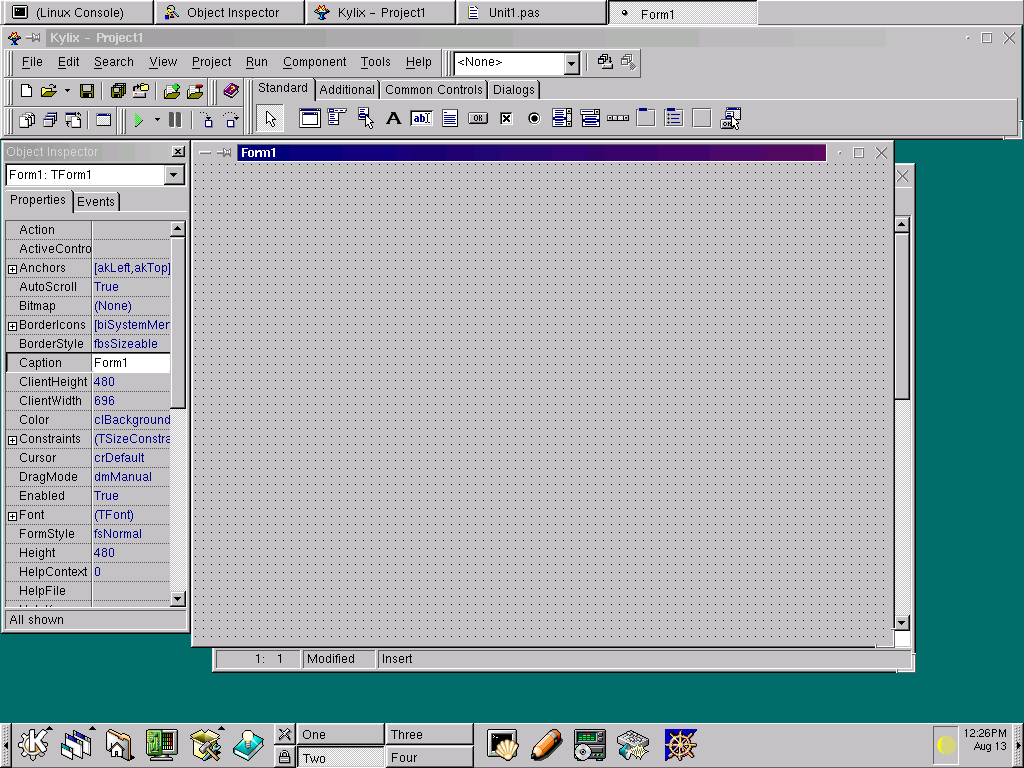Select the Button component in palette
This screenshot has width=1024, height=768.
(x=478, y=119)
